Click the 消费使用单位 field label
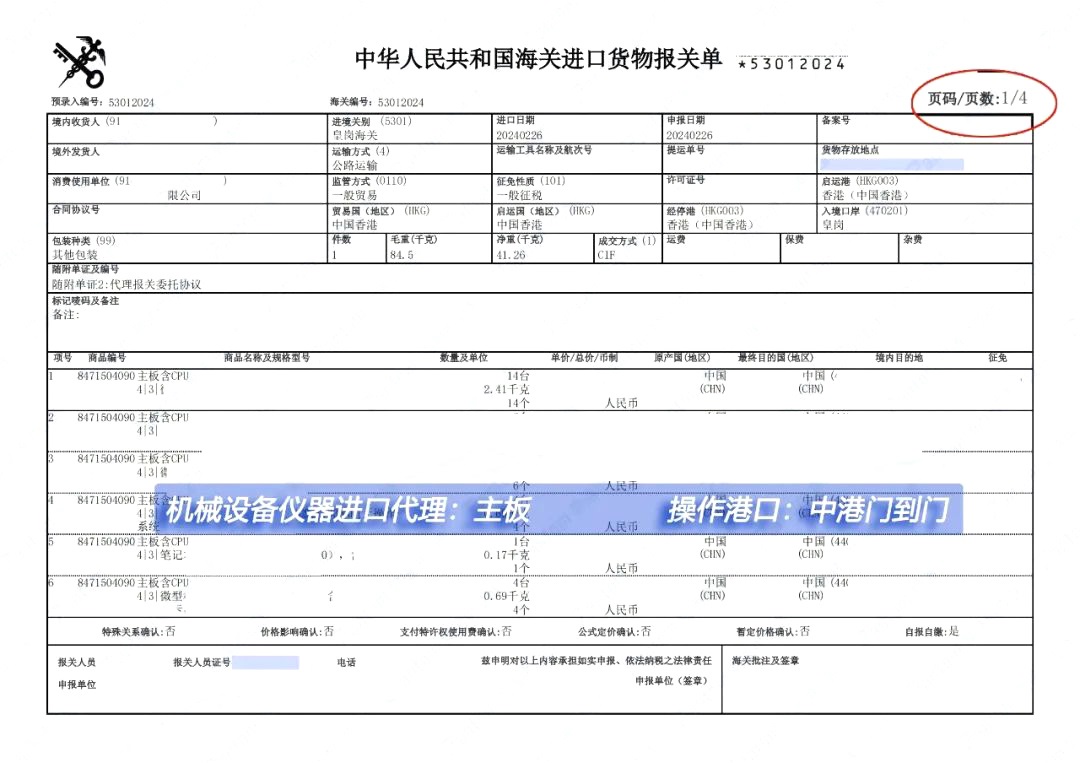The height and width of the screenshot is (763, 1080). pyautogui.click(x=81, y=181)
